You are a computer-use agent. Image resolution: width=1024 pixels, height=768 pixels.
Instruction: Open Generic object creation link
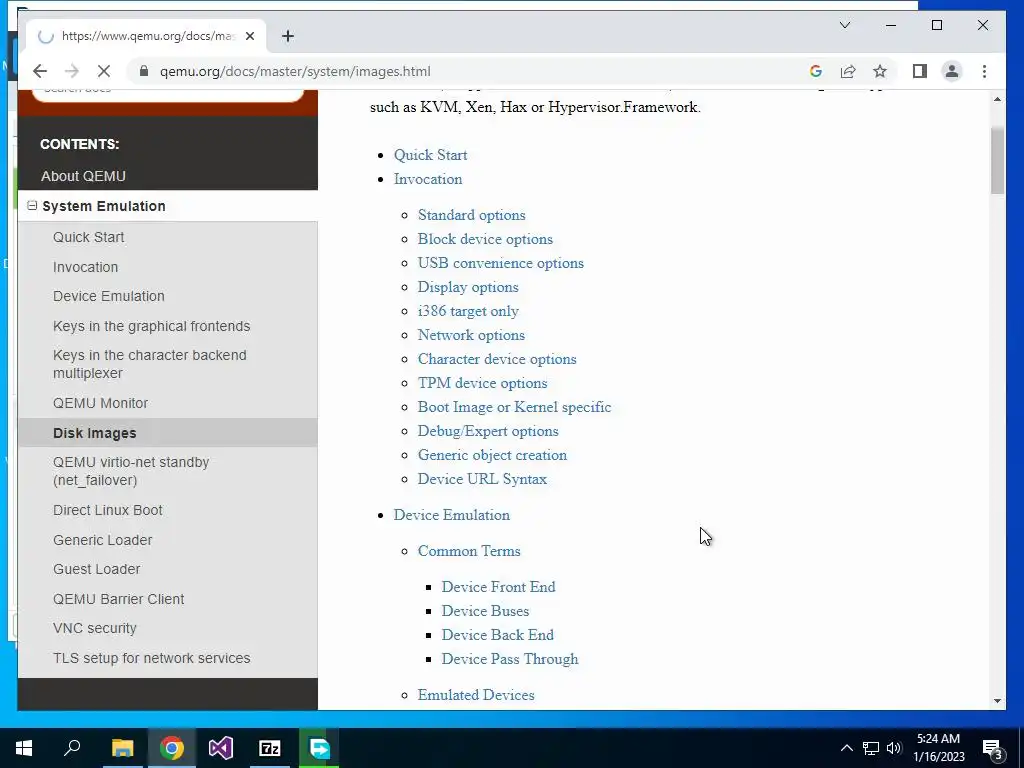point(492,455)
